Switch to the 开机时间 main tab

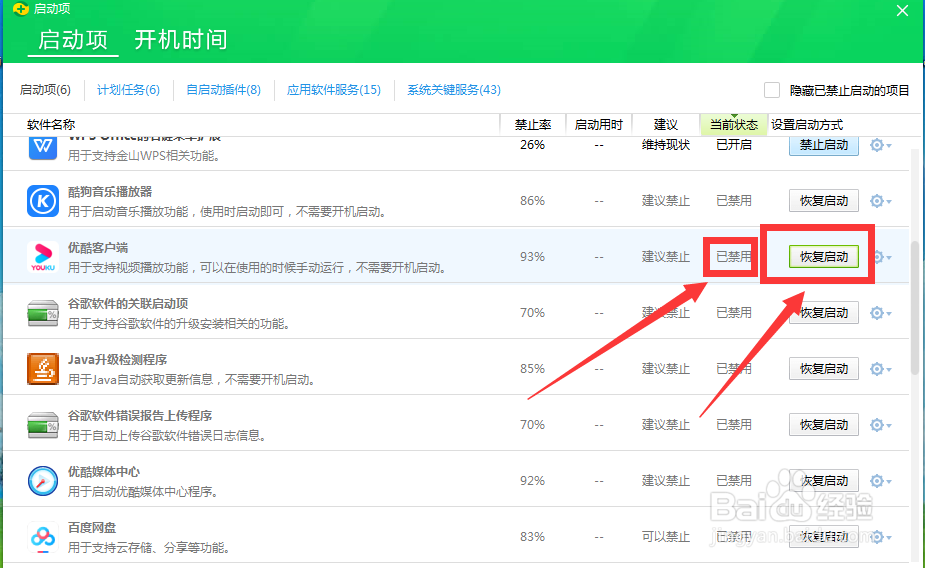181,40
